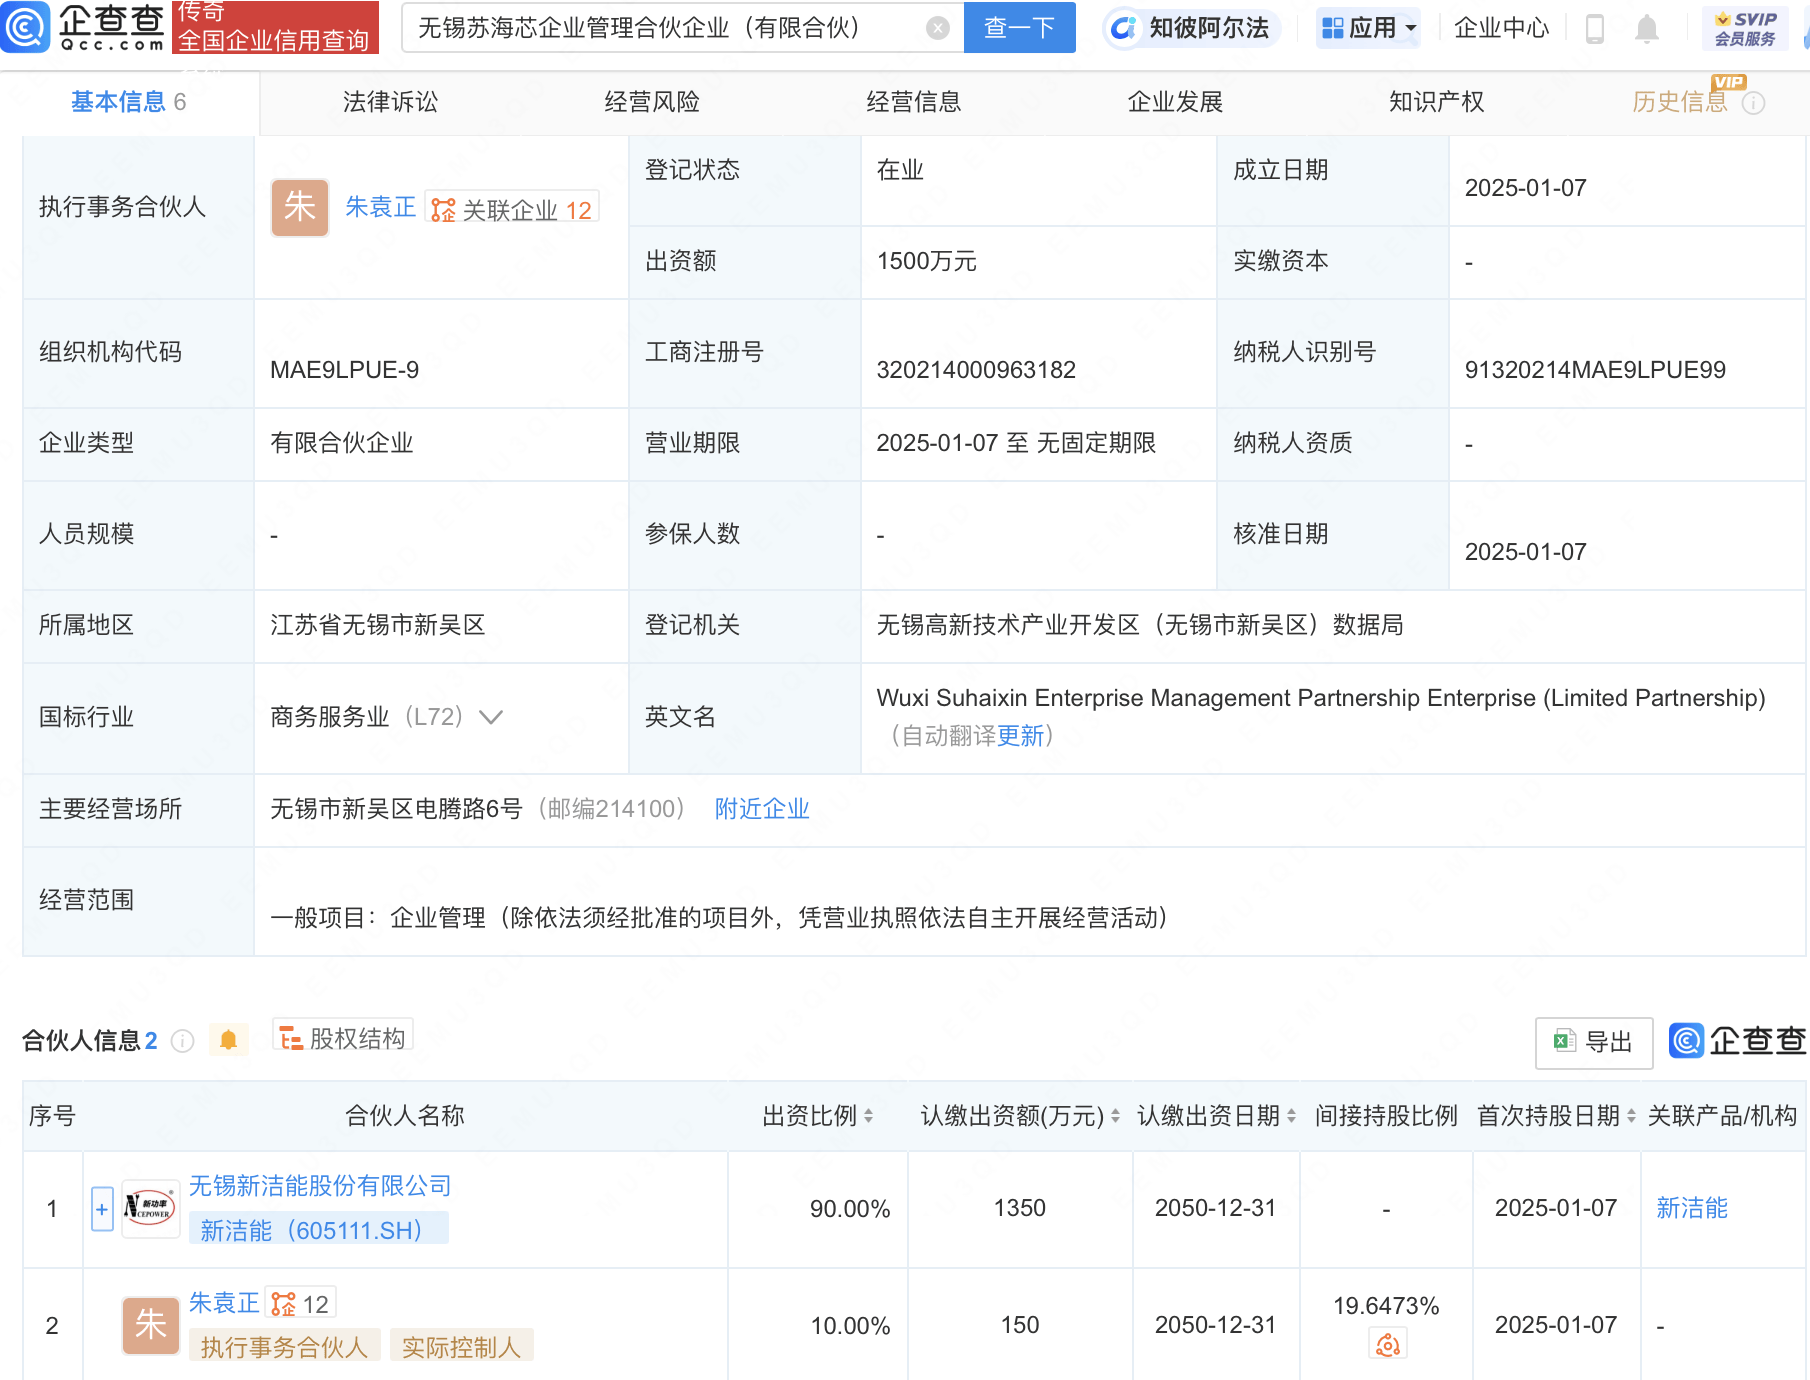
Task: Click 实际控制人 tag in row 2
Action: tap(461, 1347)
